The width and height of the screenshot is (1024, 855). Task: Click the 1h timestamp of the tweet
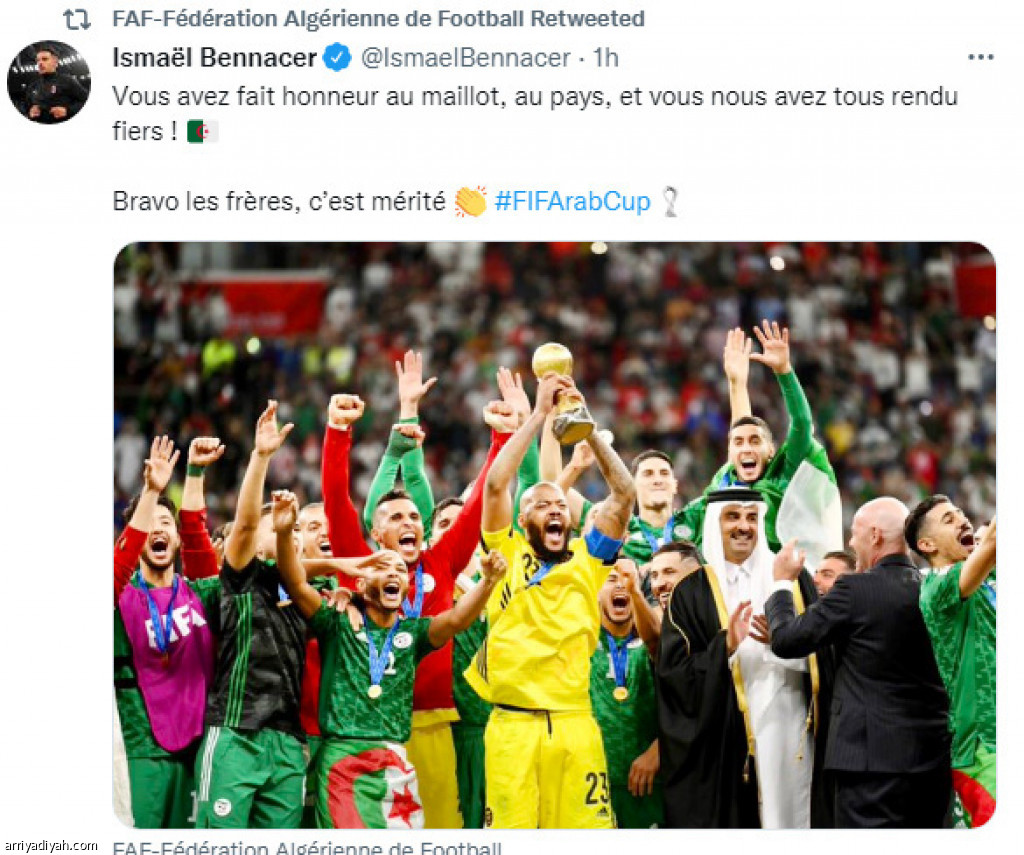pos(605,57)
